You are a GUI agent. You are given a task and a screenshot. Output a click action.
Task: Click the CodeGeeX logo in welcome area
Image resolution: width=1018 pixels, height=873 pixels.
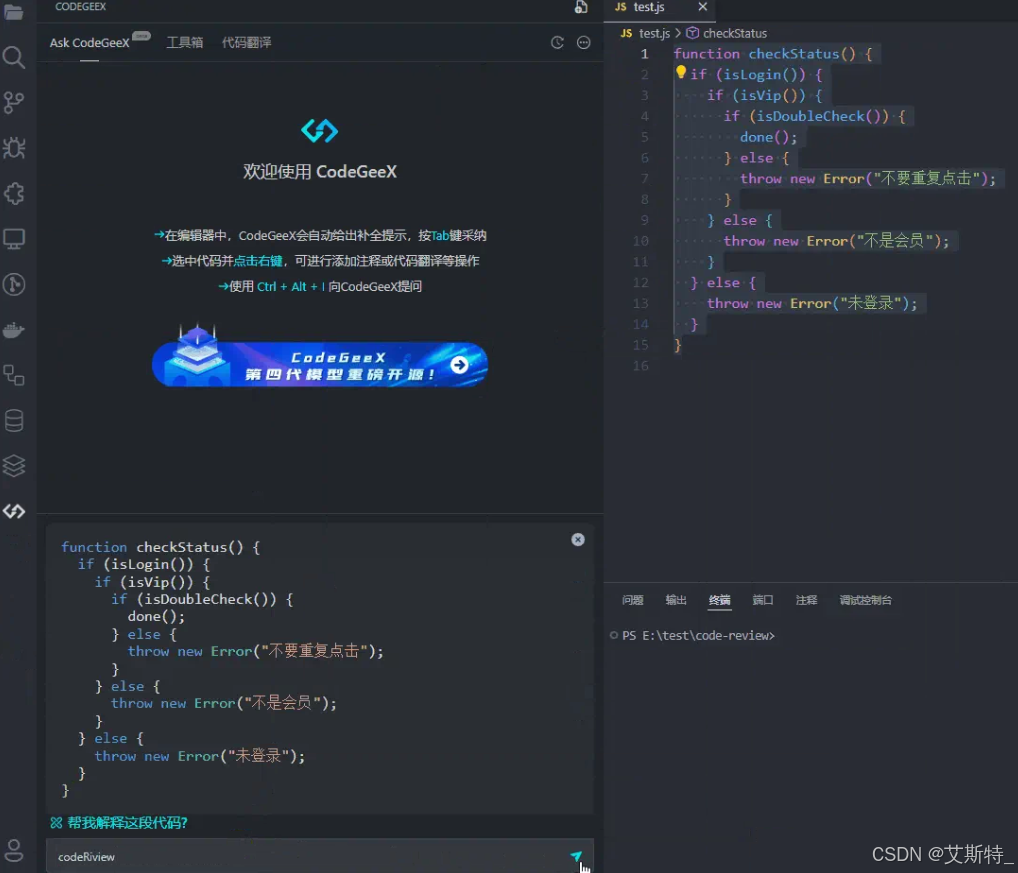pyautogui.click(x=319, y=131)
